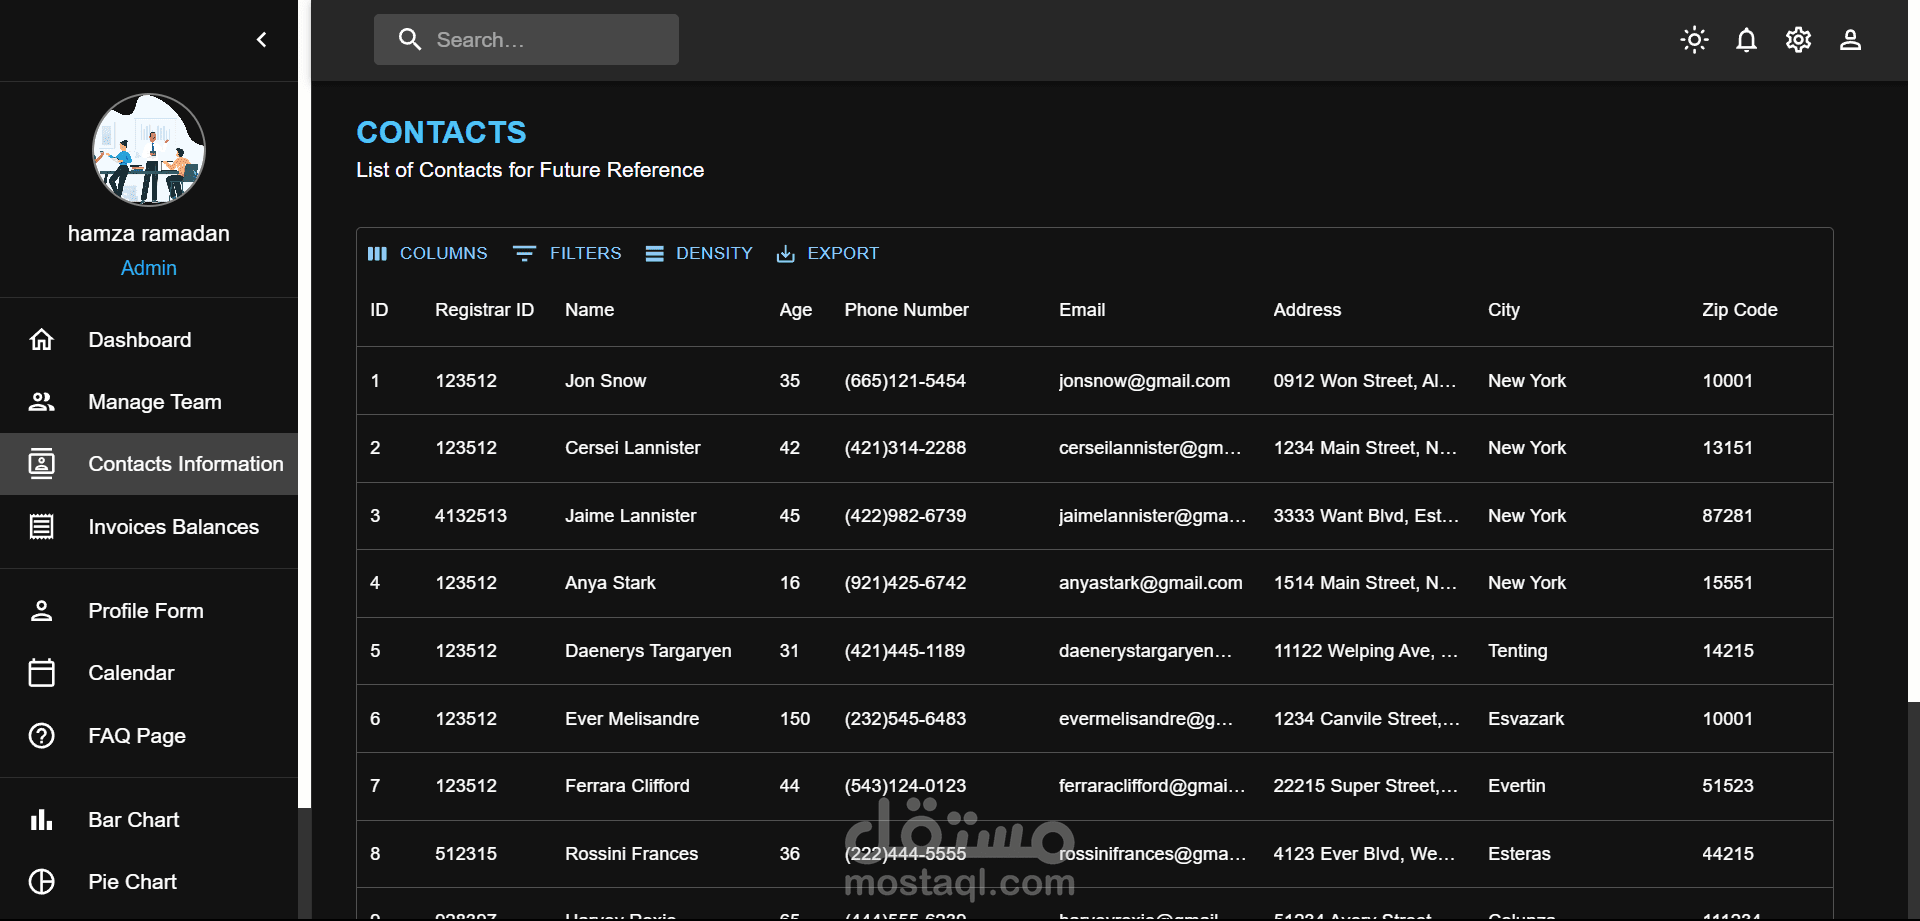Click the magnifying glass search icon
The image size is (1920, 921).
[409, 40]
